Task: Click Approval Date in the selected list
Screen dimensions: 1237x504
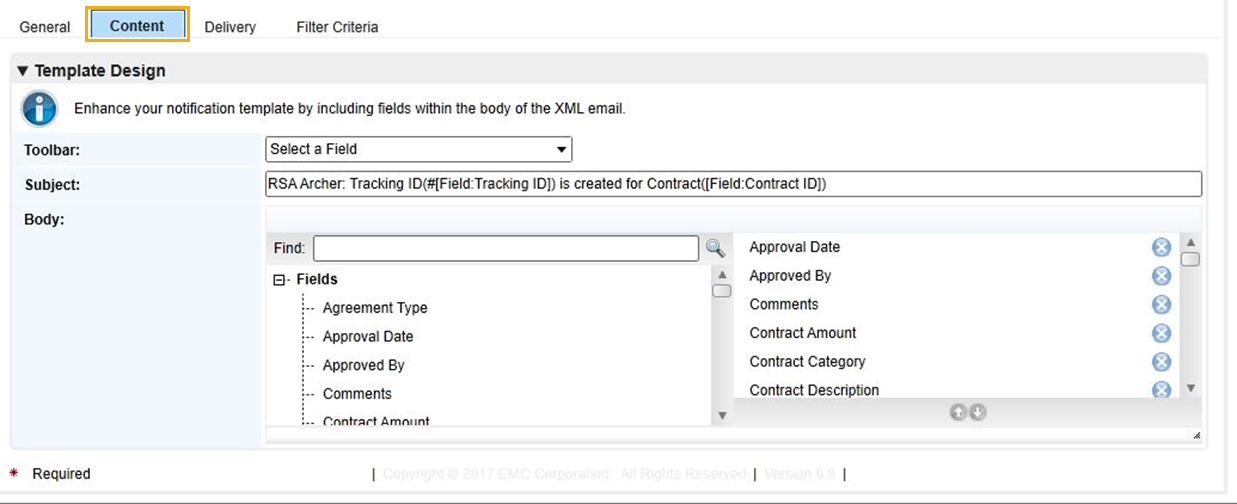Action: (x=794, y=247)
